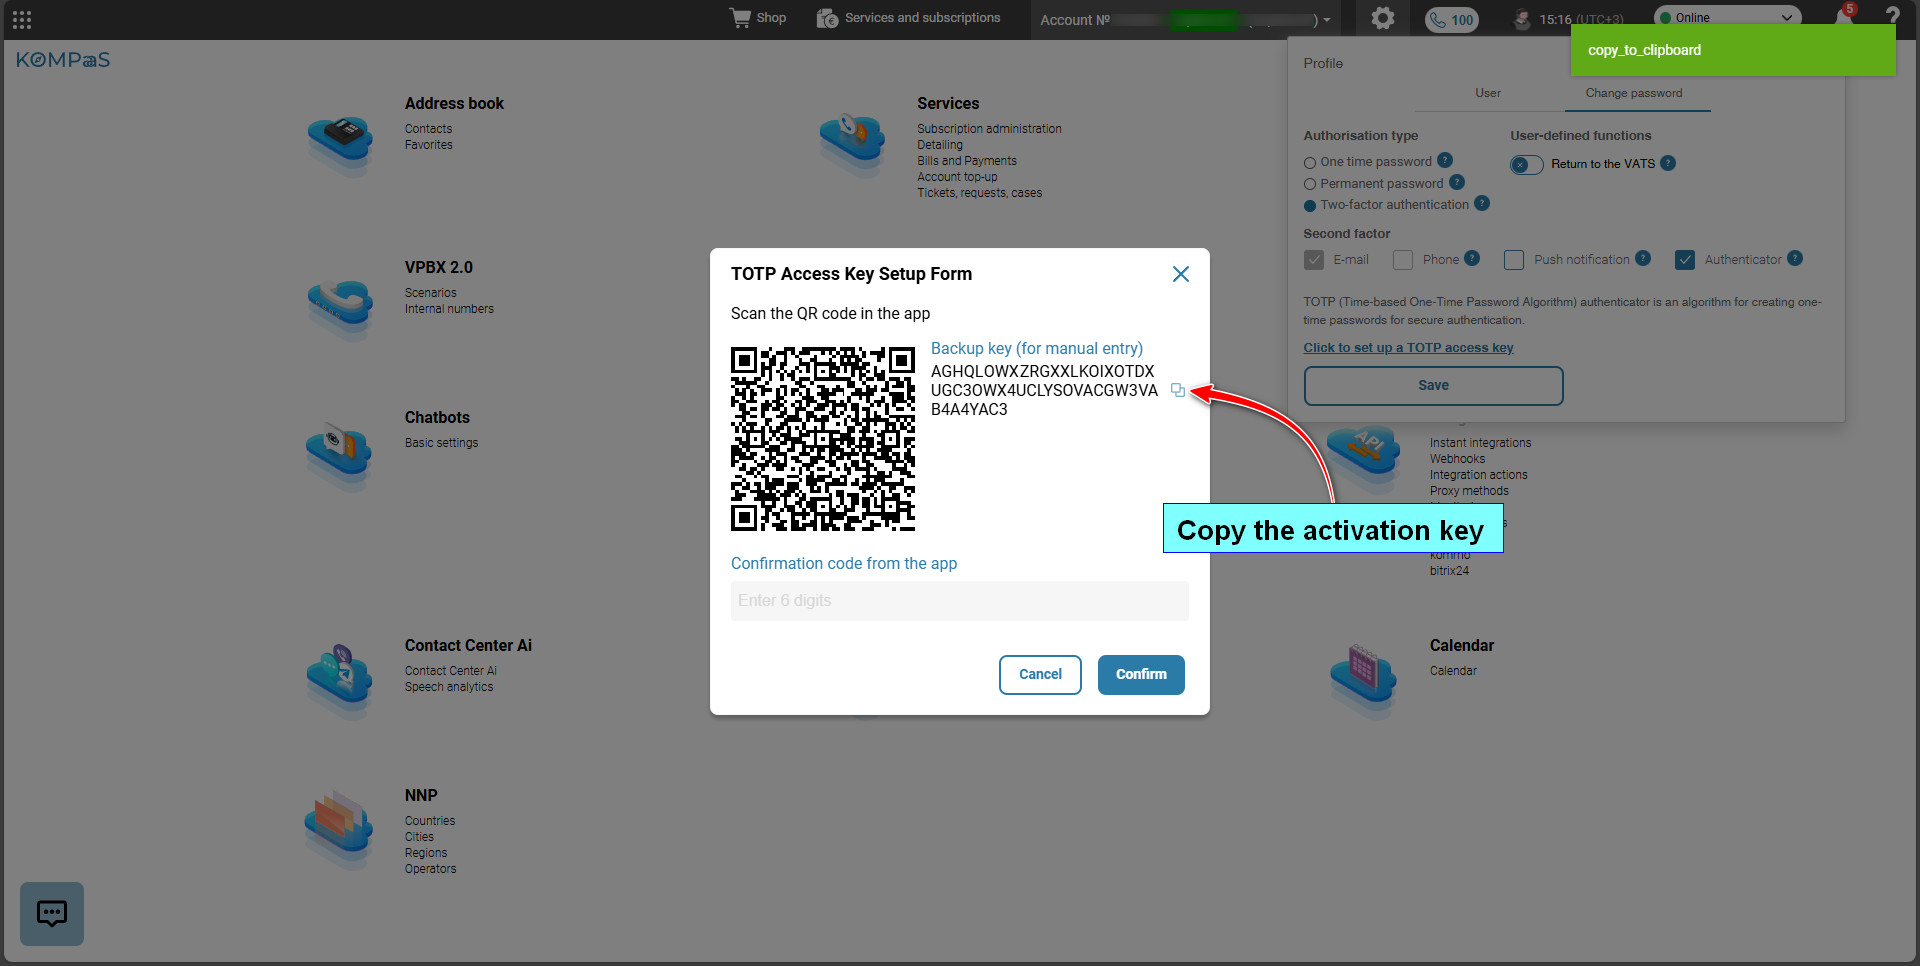Open Services and subscriptions
This screenshot has height=966, width=1920.
coord(908,18)
